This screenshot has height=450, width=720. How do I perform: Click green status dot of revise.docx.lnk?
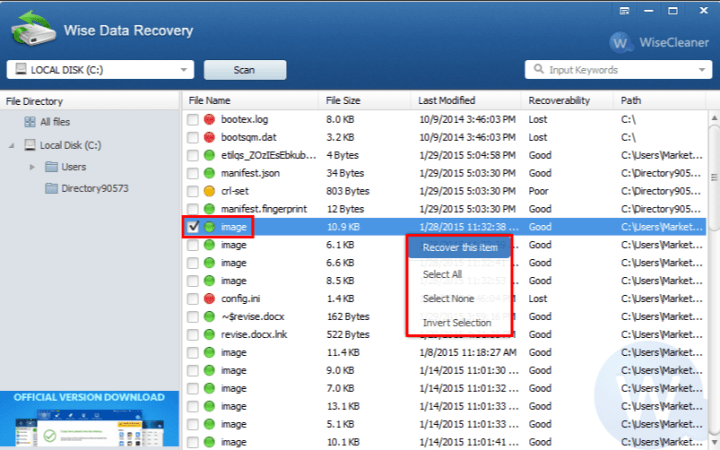209,334
